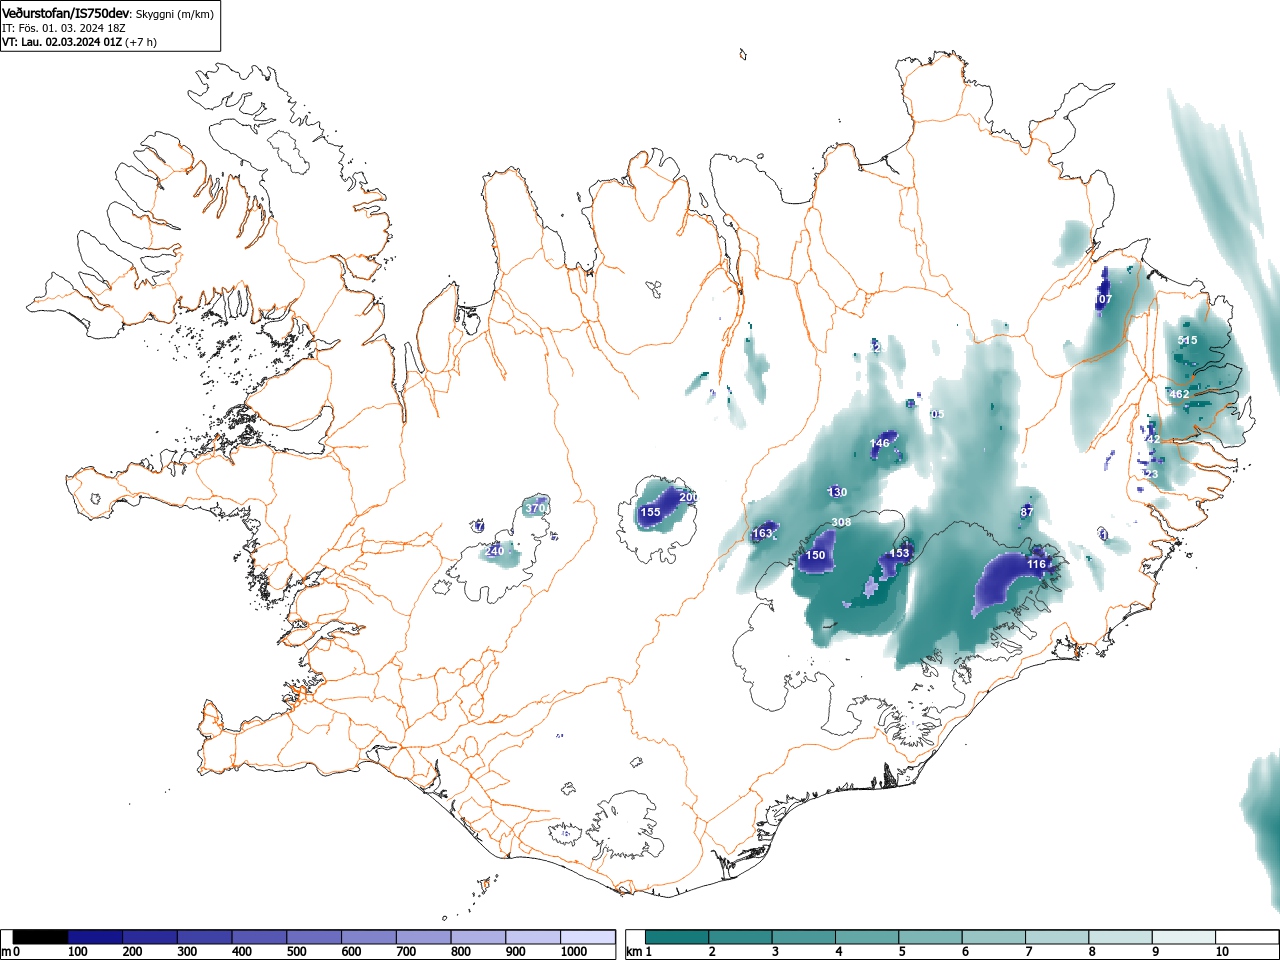Pick the 3–4 km teal legend swatch
This screenshot has width=1280, height=960.
coord(806,937)
